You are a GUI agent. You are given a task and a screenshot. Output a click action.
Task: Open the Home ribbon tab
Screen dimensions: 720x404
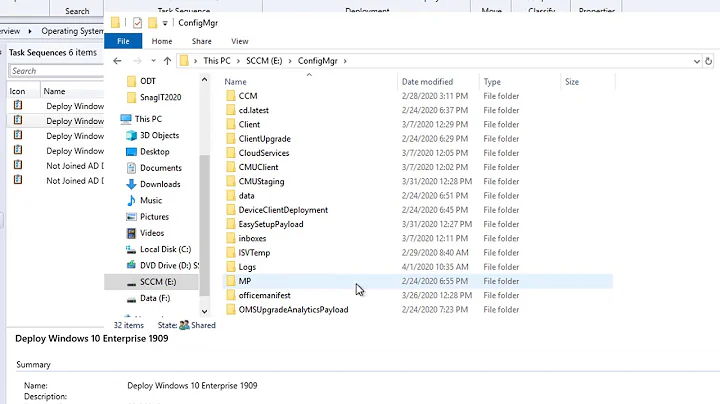click(162, 41)
